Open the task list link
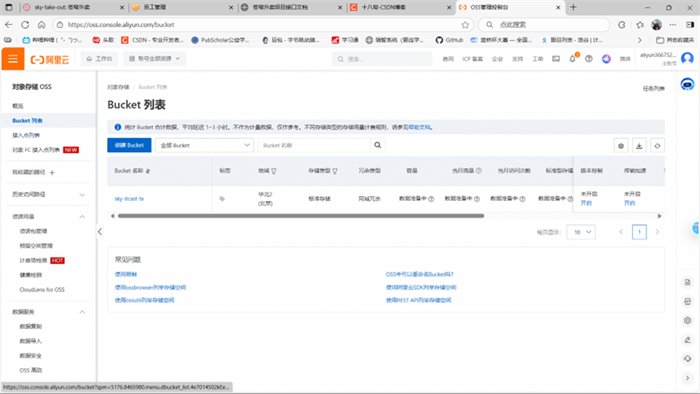This screenshot has height=394, width=700. pyautogui.click(x=654, y=88)
